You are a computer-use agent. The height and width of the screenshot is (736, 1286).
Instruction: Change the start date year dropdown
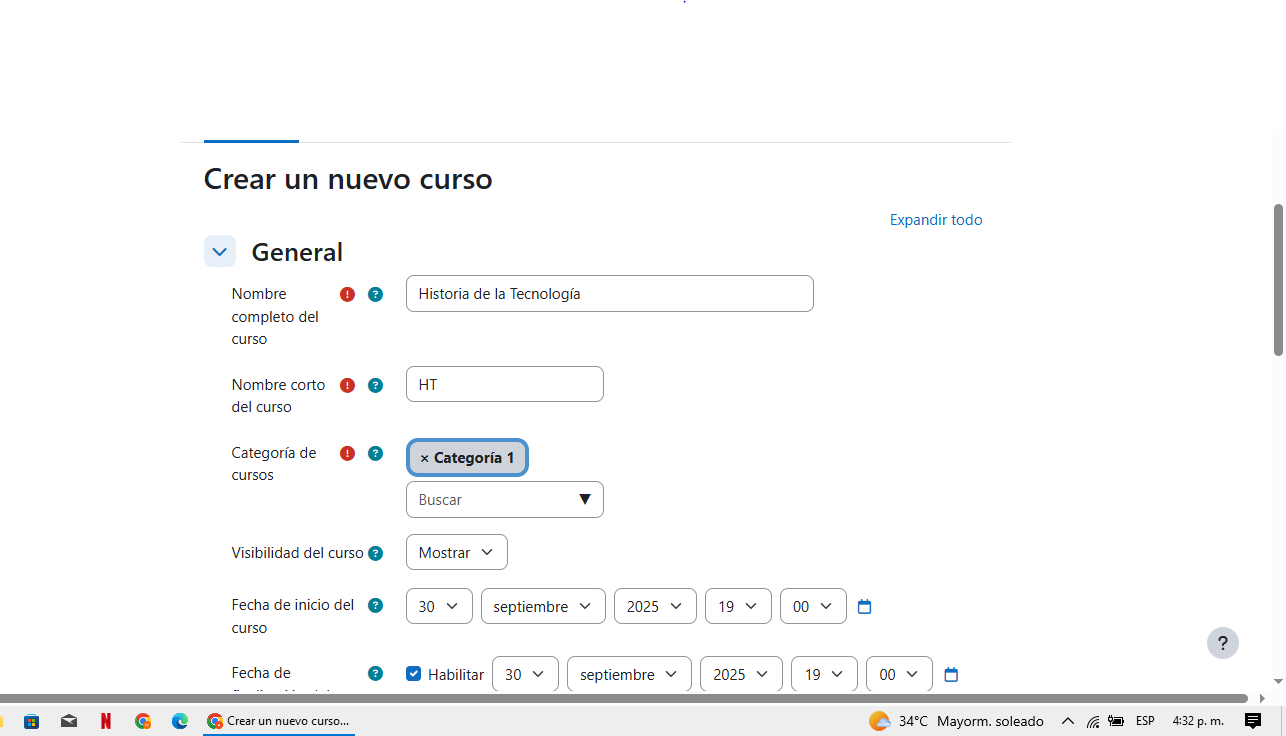(655, 607)
